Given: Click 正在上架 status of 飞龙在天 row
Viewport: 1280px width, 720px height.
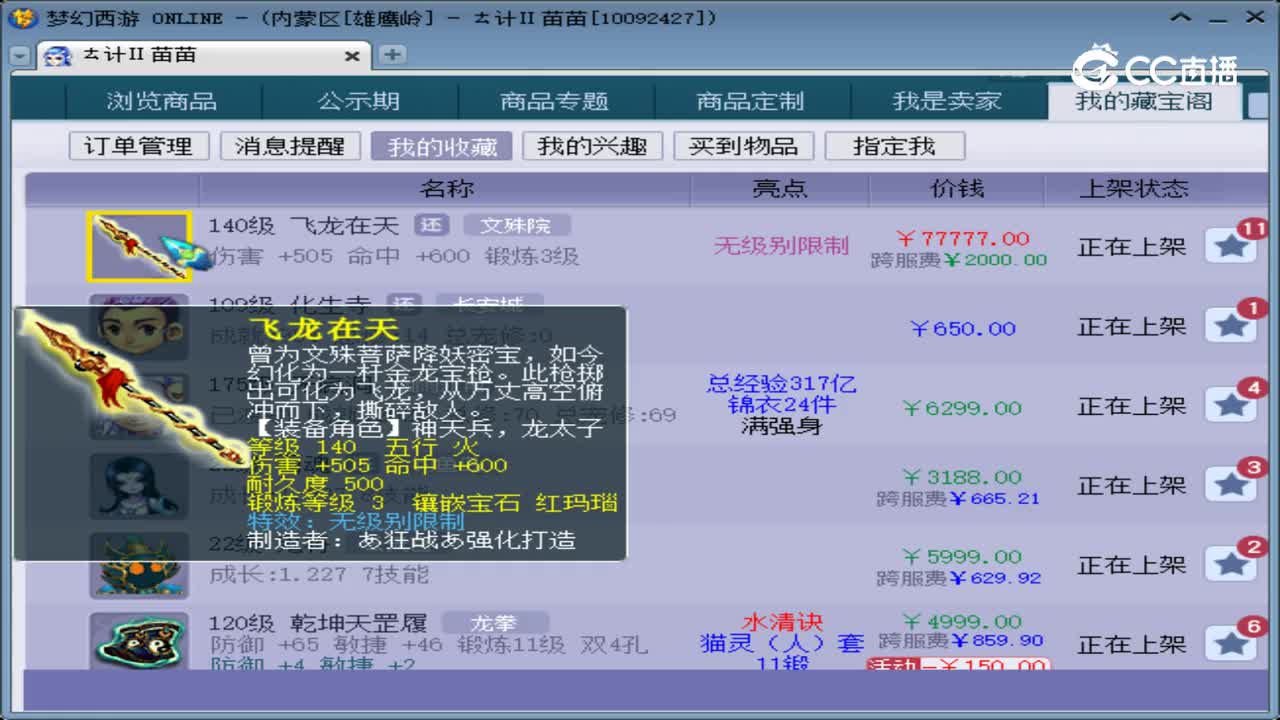Looking at the screenshot, I should (1132, 247).
